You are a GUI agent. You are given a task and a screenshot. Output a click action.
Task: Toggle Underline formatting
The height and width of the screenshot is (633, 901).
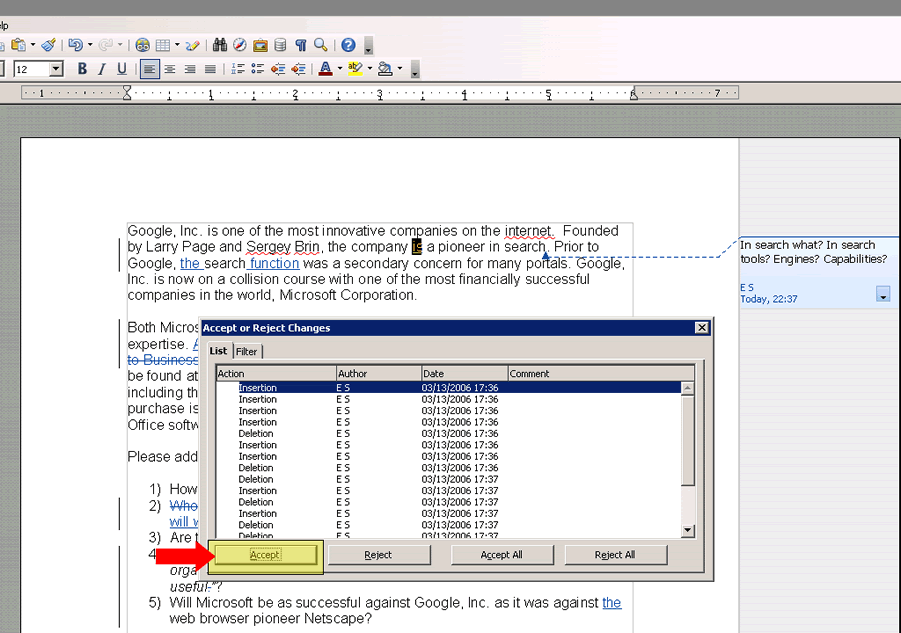pos(122,69)
